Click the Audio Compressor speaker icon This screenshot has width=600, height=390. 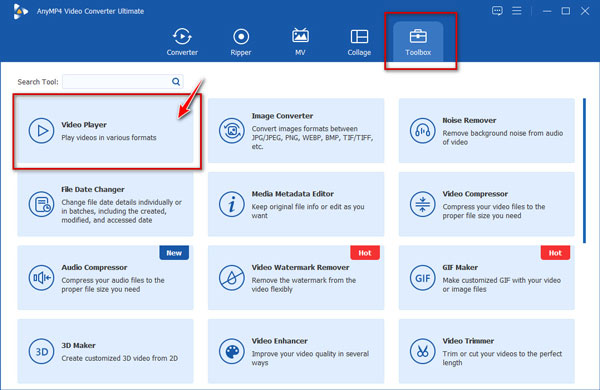tap(41, 277)
